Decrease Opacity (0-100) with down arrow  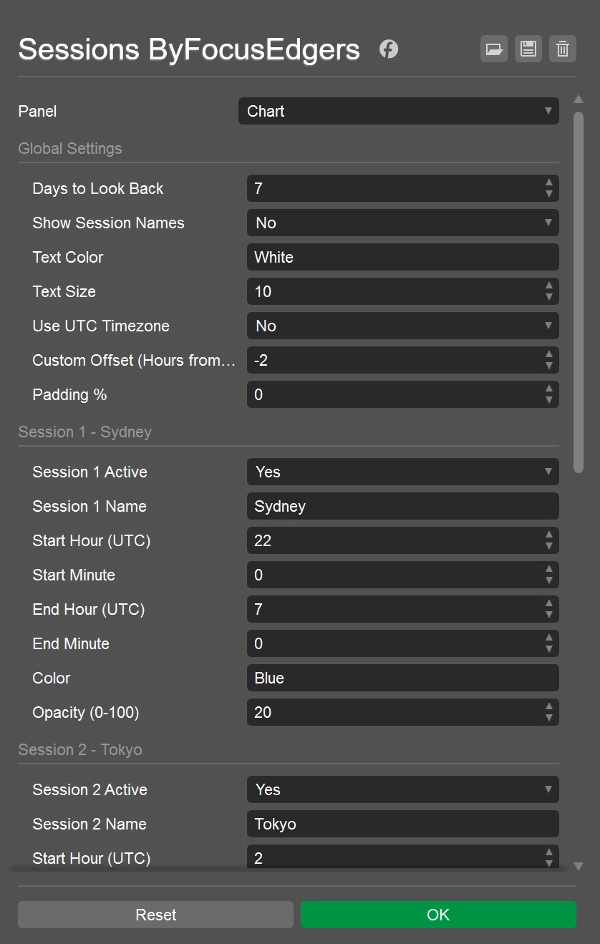point(549,718)
